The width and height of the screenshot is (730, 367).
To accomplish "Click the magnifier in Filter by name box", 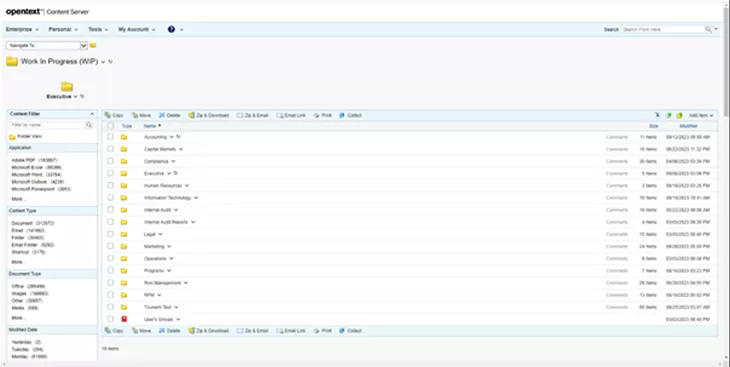I will (x=89, y=125).
